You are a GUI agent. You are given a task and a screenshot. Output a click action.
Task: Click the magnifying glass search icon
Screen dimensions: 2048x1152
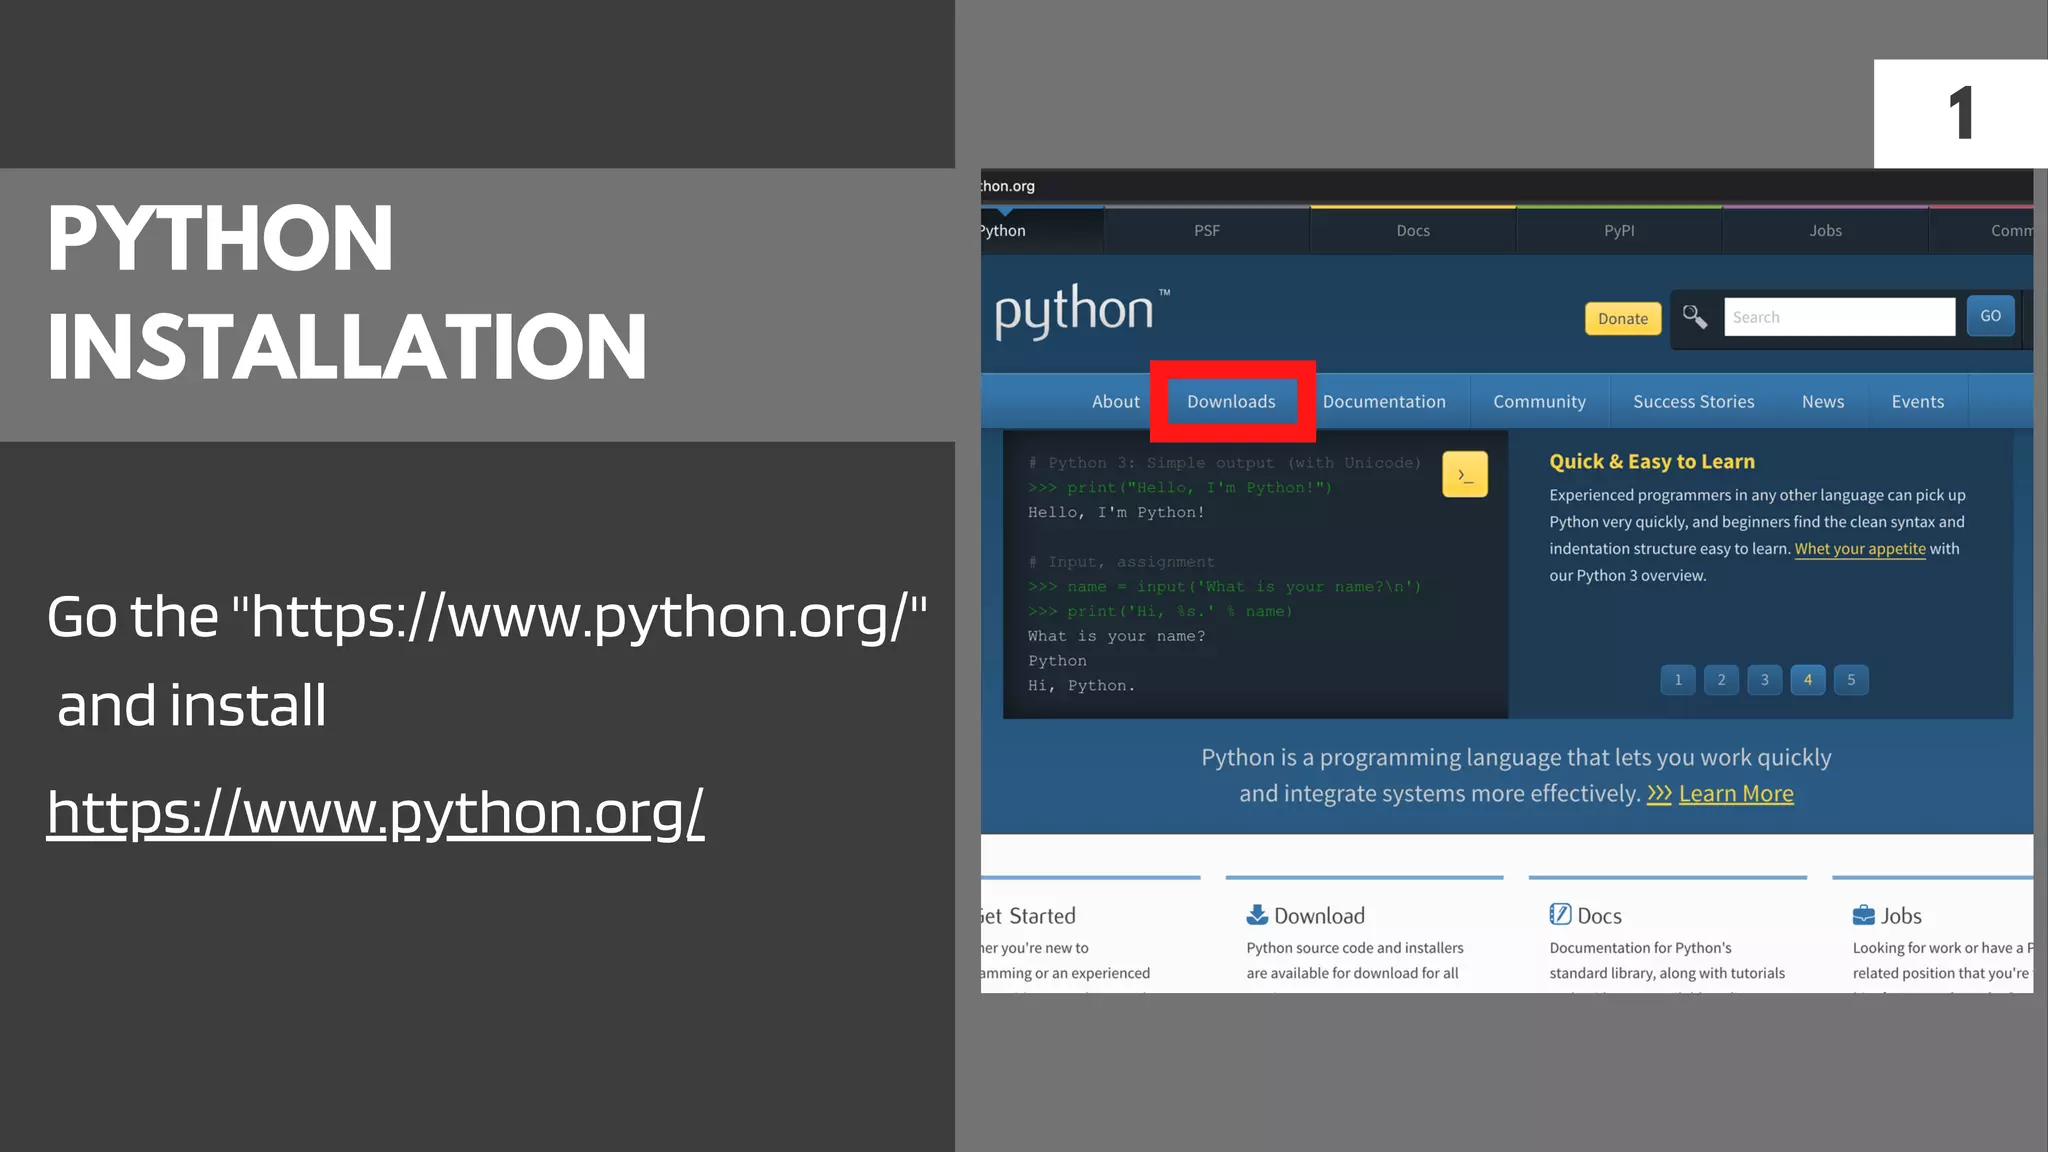pyautogui.click(x=1694, y=317)
